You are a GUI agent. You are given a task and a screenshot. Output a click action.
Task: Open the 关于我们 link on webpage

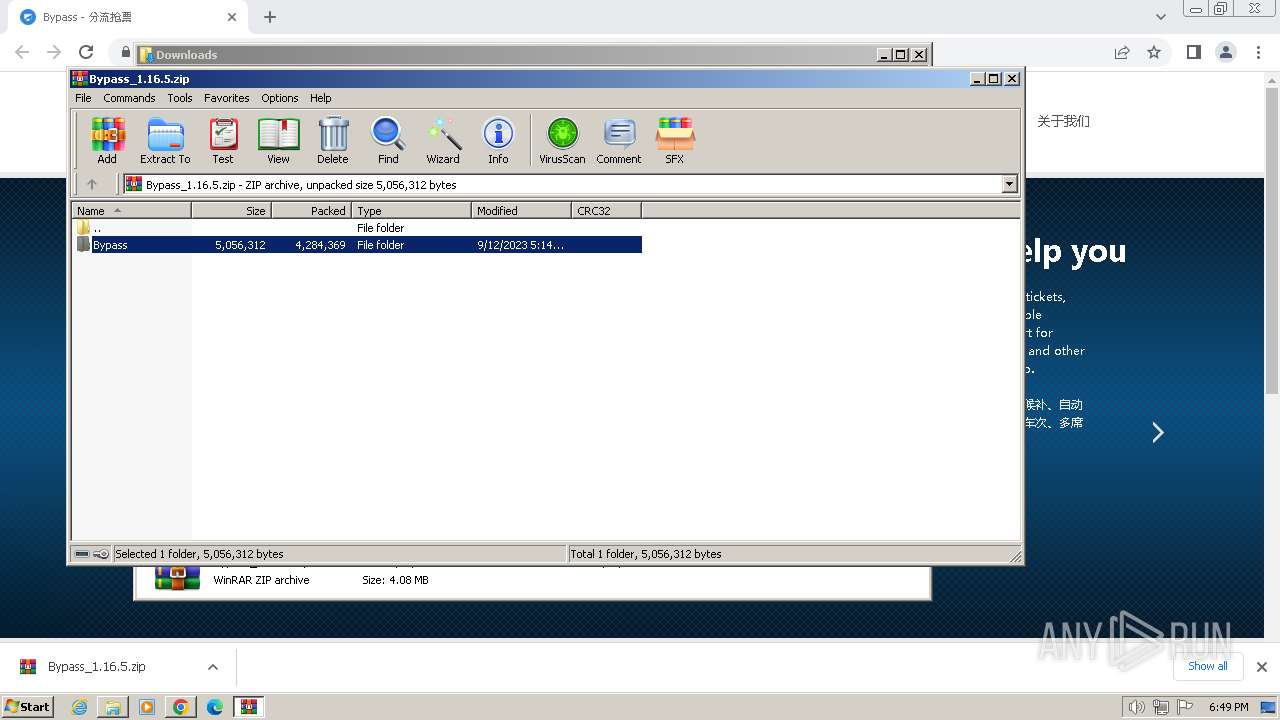pyautogui.click(x=1063, y=121)
